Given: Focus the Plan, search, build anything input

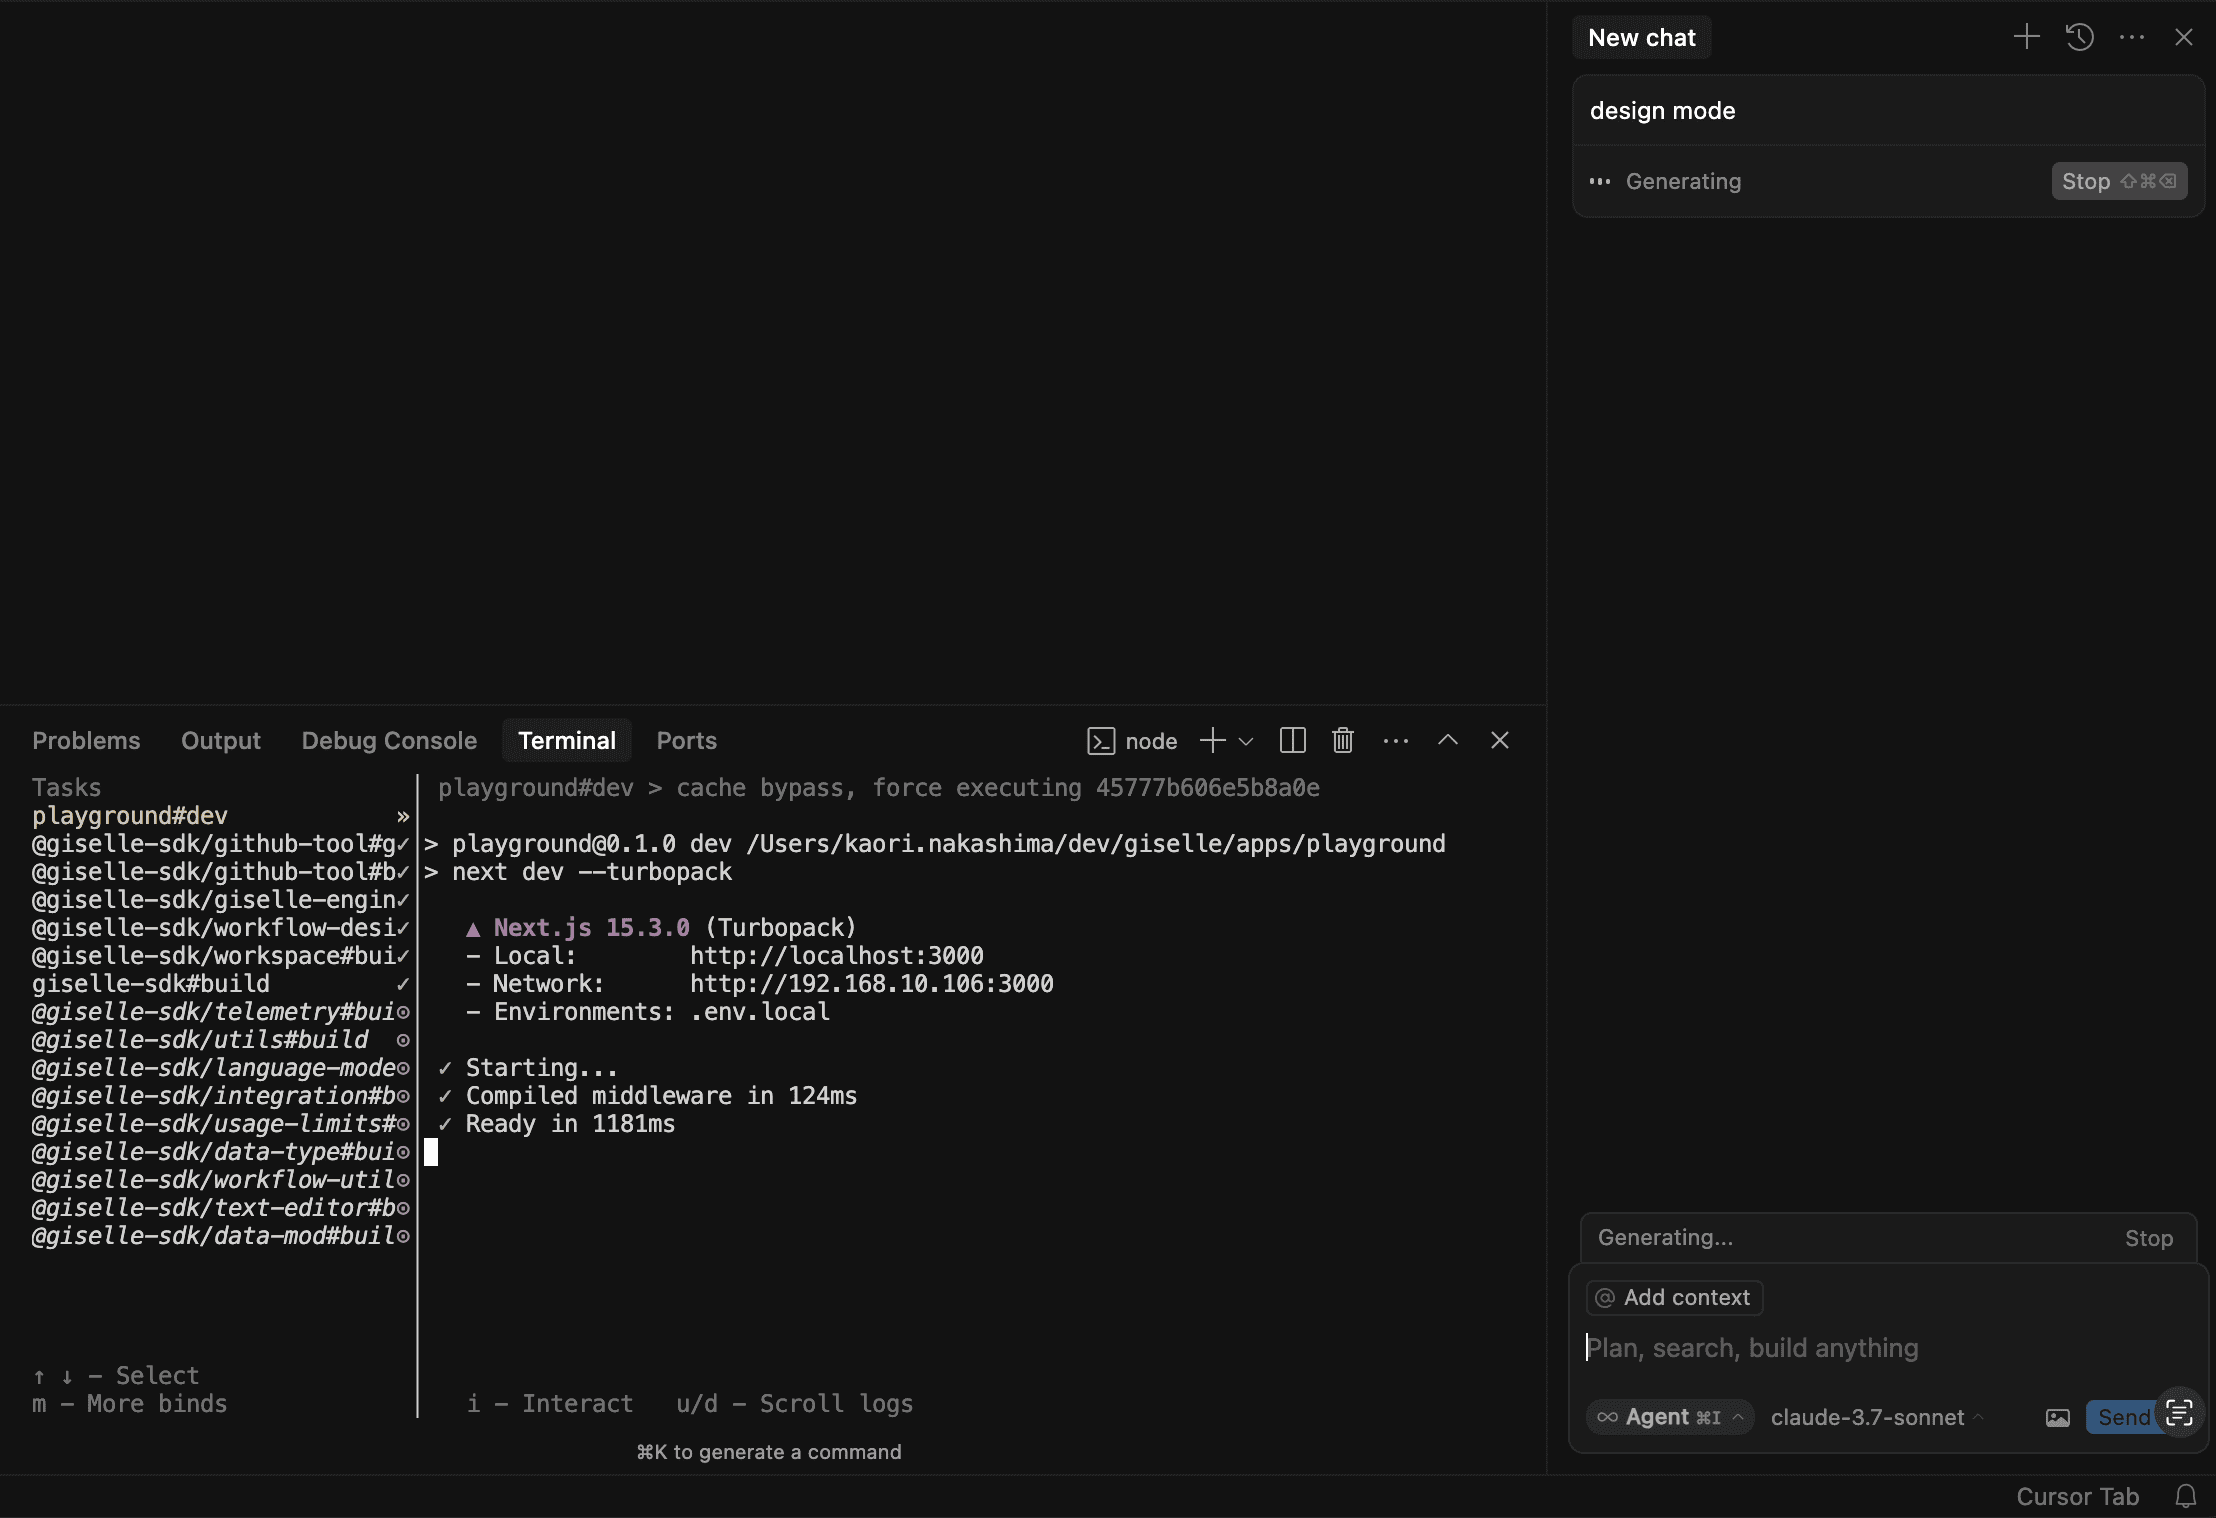Looking at the screenshot, I should pos(1754,1348).
